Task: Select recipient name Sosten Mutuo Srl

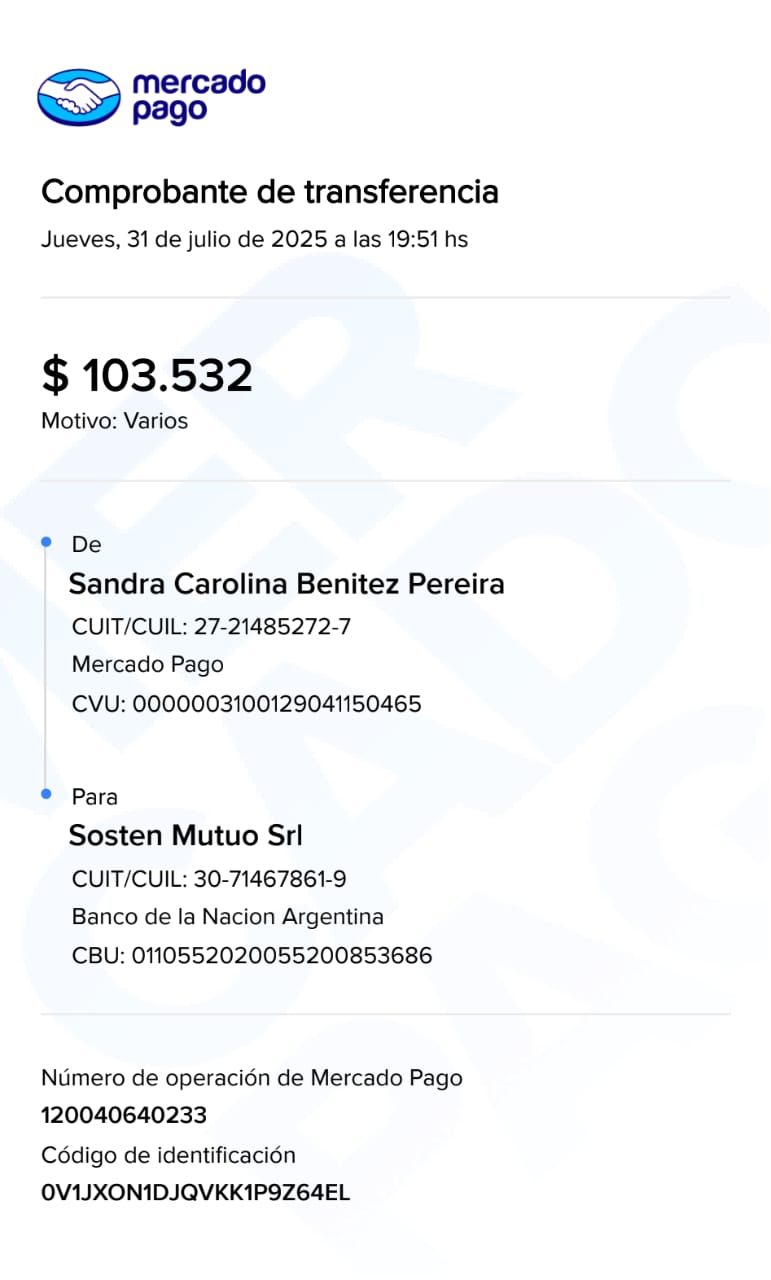Action: pos(185,835)
